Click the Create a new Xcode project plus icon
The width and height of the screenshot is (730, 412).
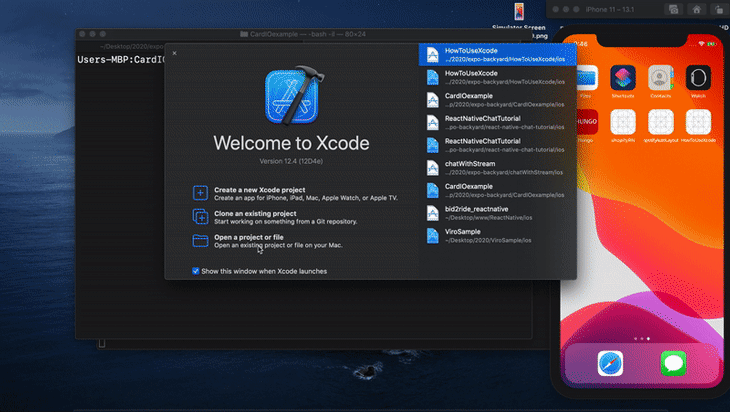click(200, 193)
